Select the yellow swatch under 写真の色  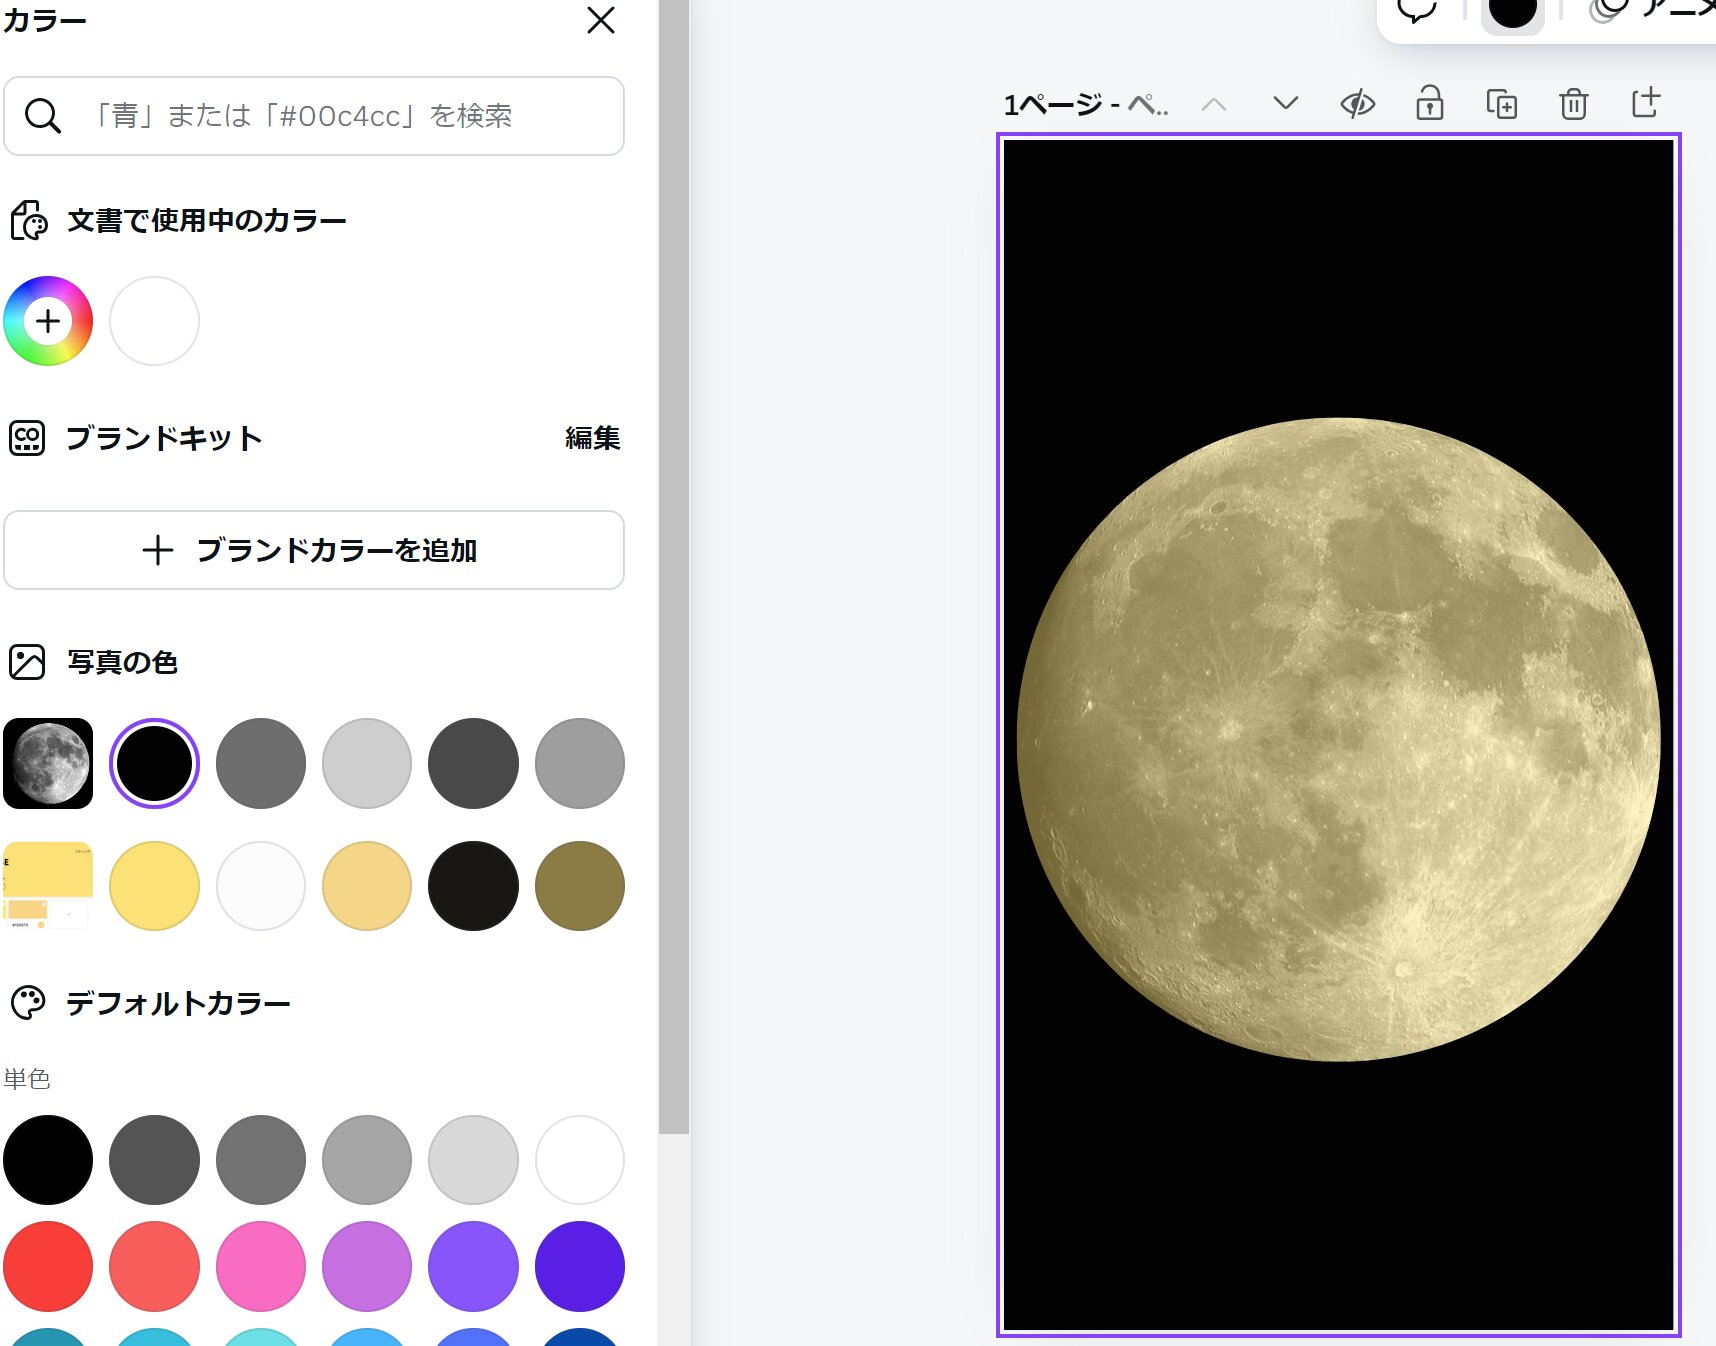(153, 885)
